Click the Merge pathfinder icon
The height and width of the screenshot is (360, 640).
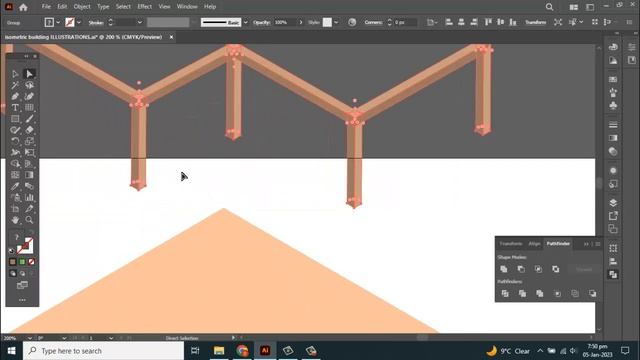(x=540, y=293)
